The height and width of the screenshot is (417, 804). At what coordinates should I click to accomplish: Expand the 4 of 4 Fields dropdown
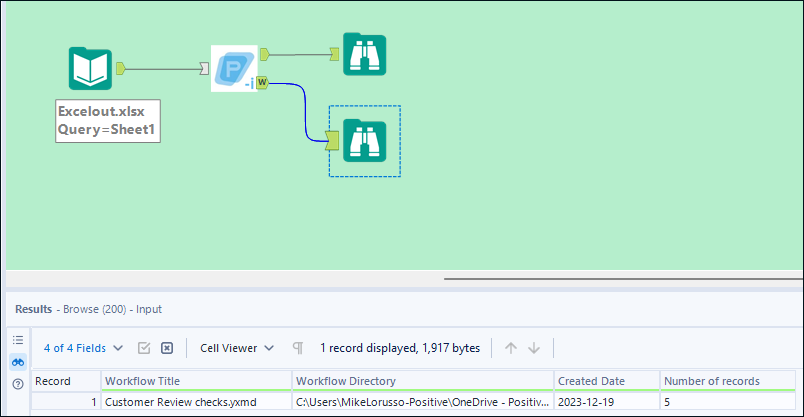coord(83,348)
